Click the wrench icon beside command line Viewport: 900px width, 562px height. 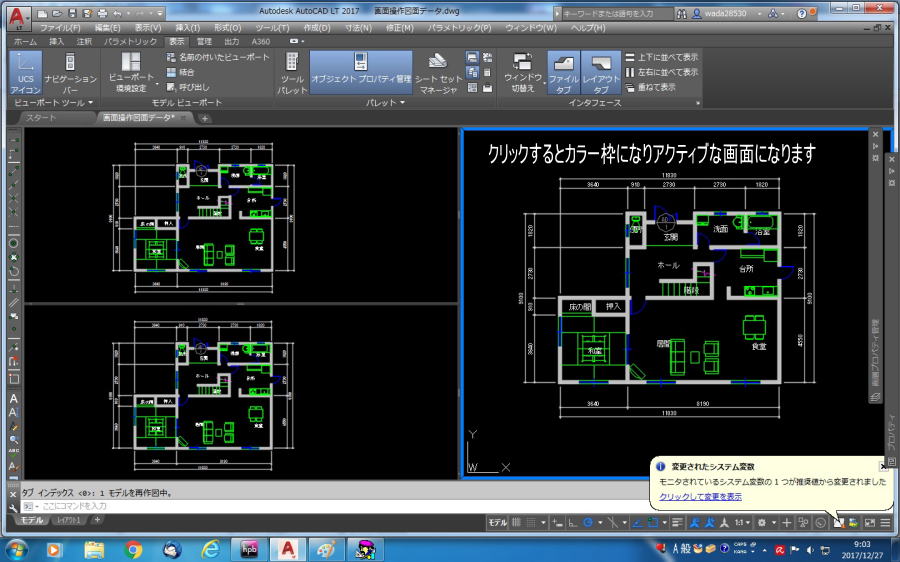pyautogui.click(x=14, y=508)
